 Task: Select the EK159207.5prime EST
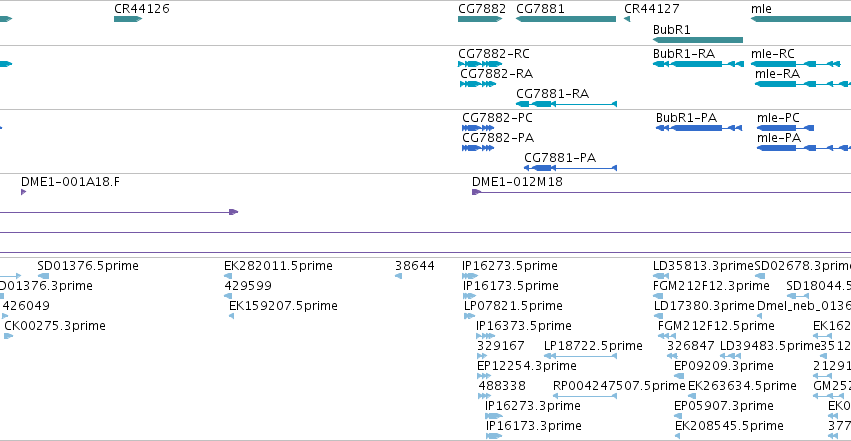click(231, 316)
